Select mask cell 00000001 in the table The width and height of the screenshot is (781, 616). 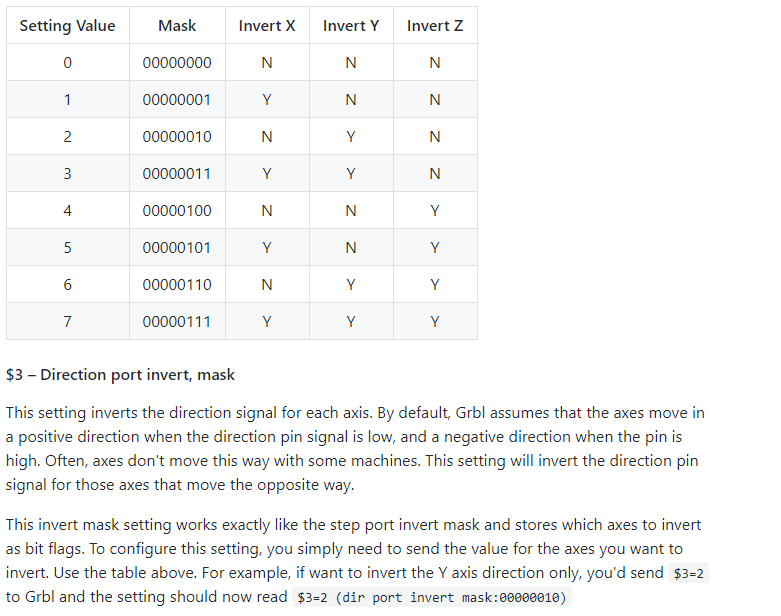click(x=177, y=100)
